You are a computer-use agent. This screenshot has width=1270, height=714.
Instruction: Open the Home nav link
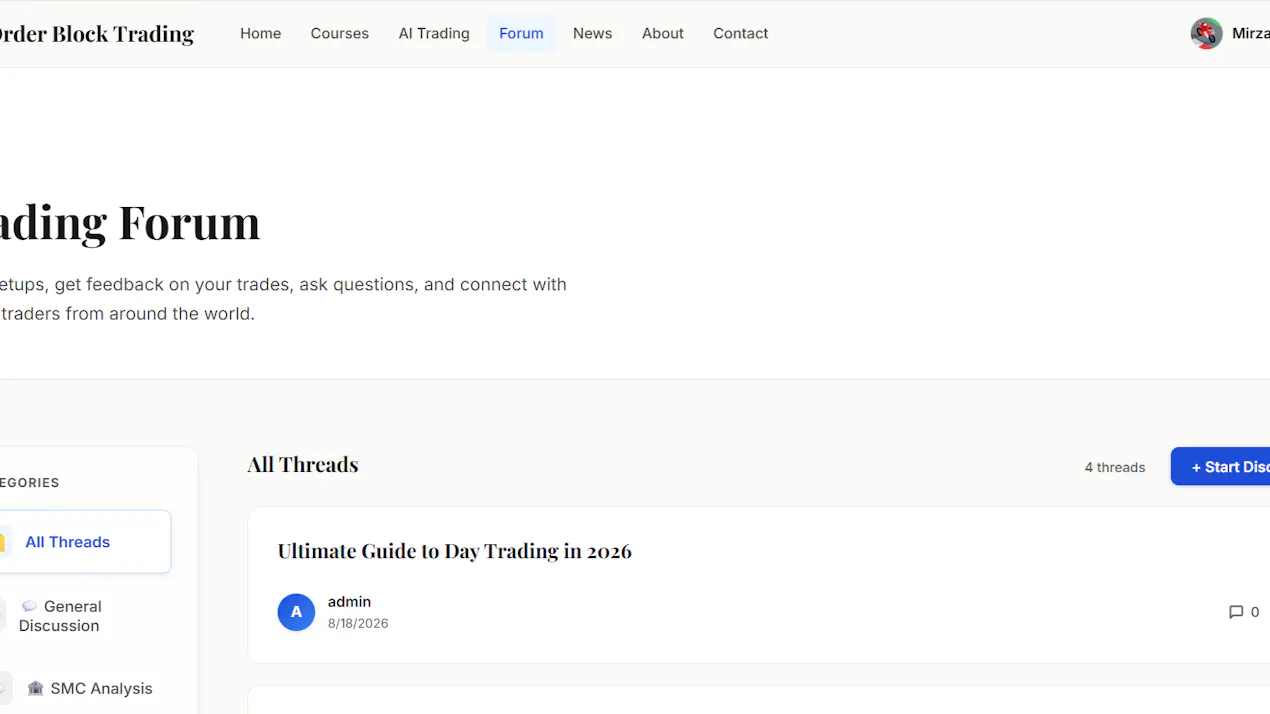coord(260,33)
